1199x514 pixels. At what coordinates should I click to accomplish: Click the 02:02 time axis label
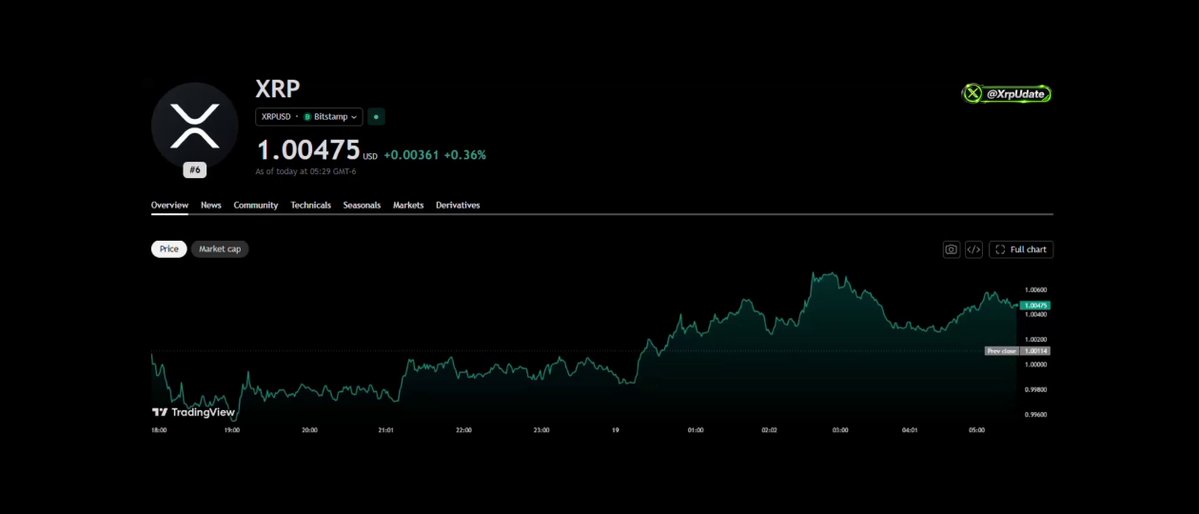(769, 430)
